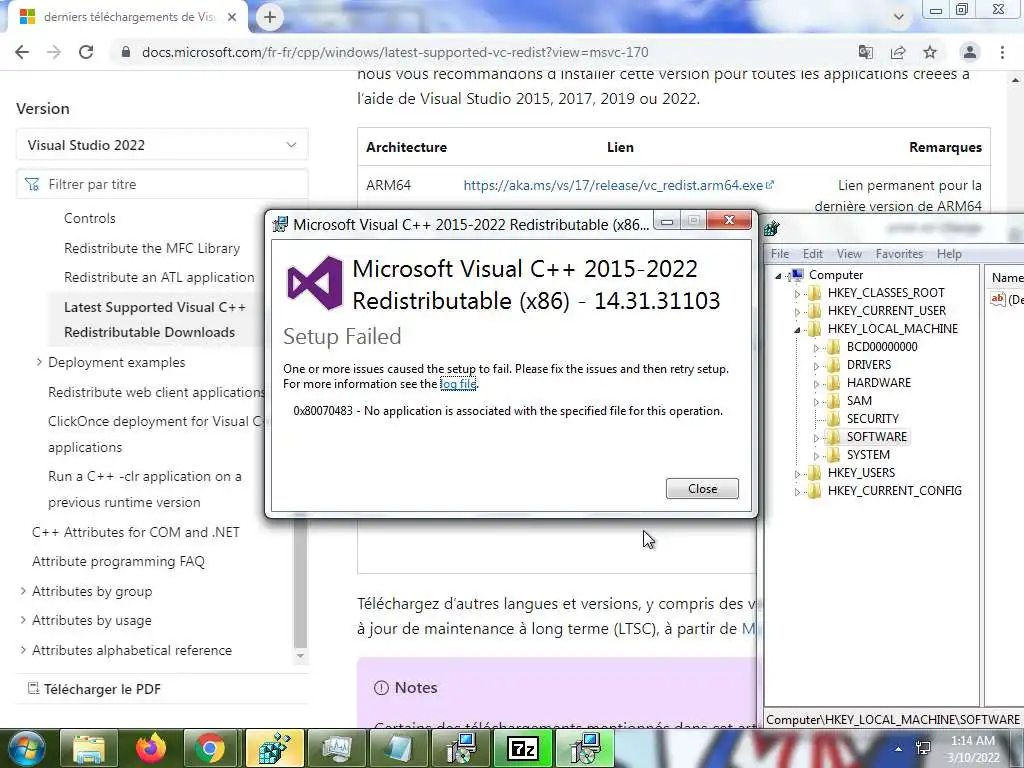The height and width of the screenshot is (768, 1024).
Task: Collapse the HKEY_LOCAL_MACHINE key
Action: coord(797,330)
